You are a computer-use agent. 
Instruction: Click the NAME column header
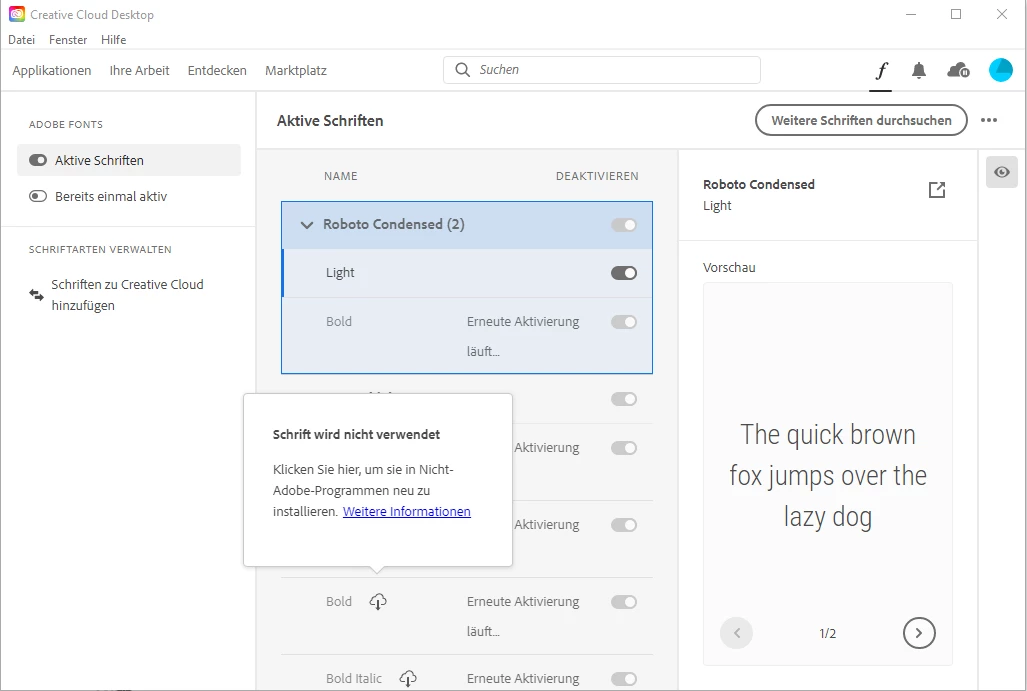point(341,176)
